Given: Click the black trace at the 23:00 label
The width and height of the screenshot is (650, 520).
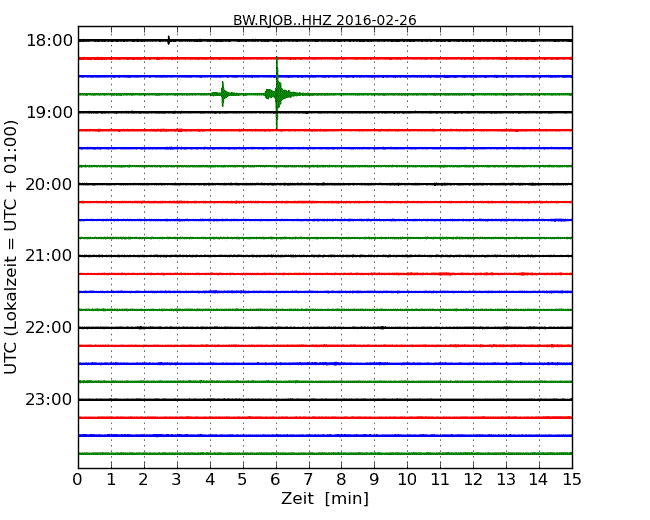Looking at the screenshot, I should tap(325, 400).
